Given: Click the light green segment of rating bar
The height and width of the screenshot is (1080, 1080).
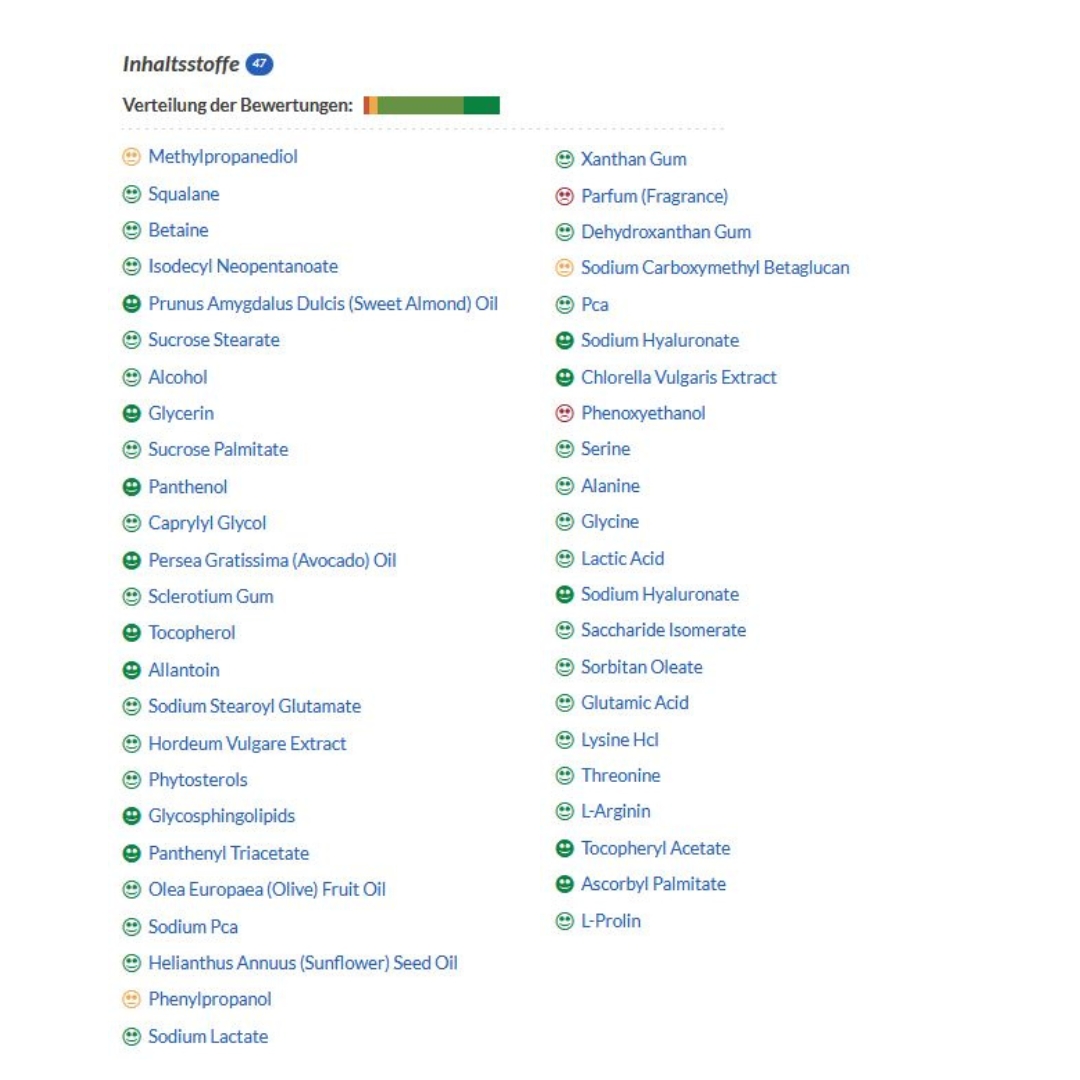Looking at the screenshot, I should pos(420,106).
